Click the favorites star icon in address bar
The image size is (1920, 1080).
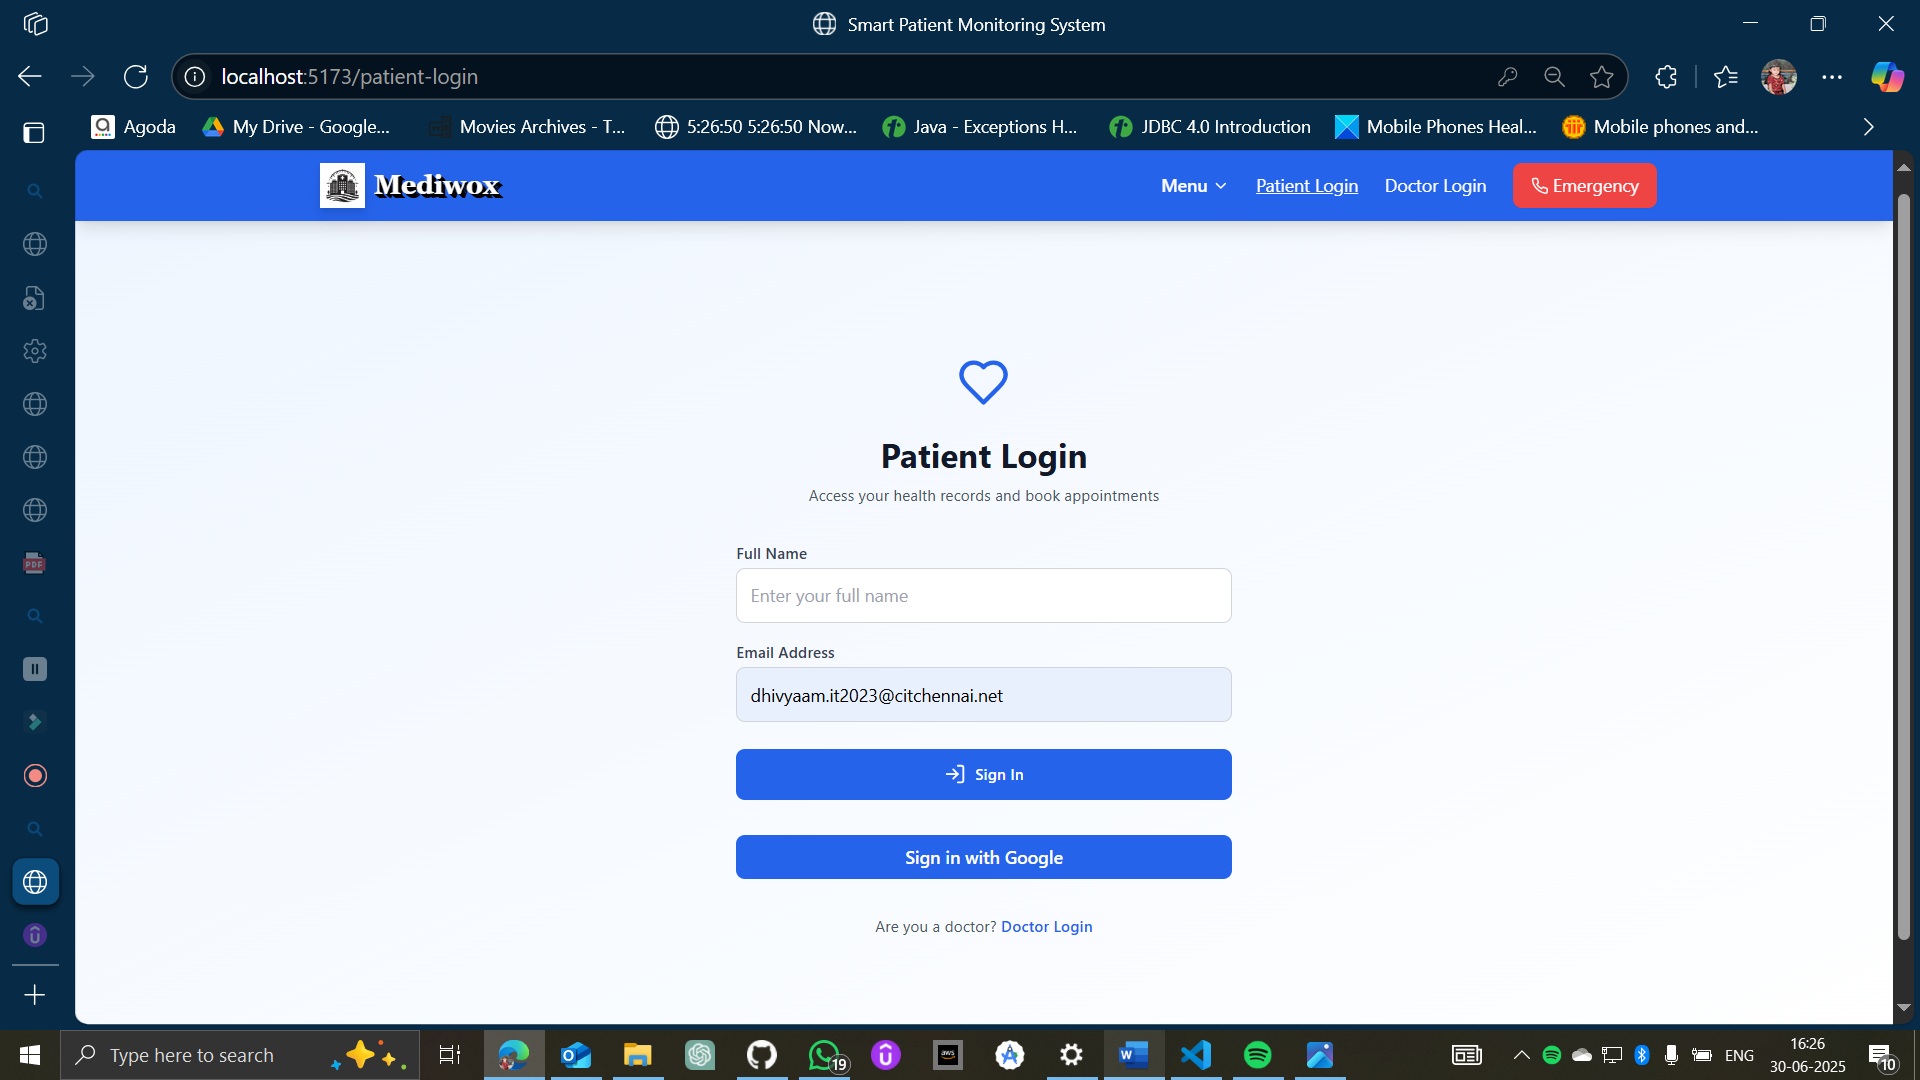click(1602, 77)
